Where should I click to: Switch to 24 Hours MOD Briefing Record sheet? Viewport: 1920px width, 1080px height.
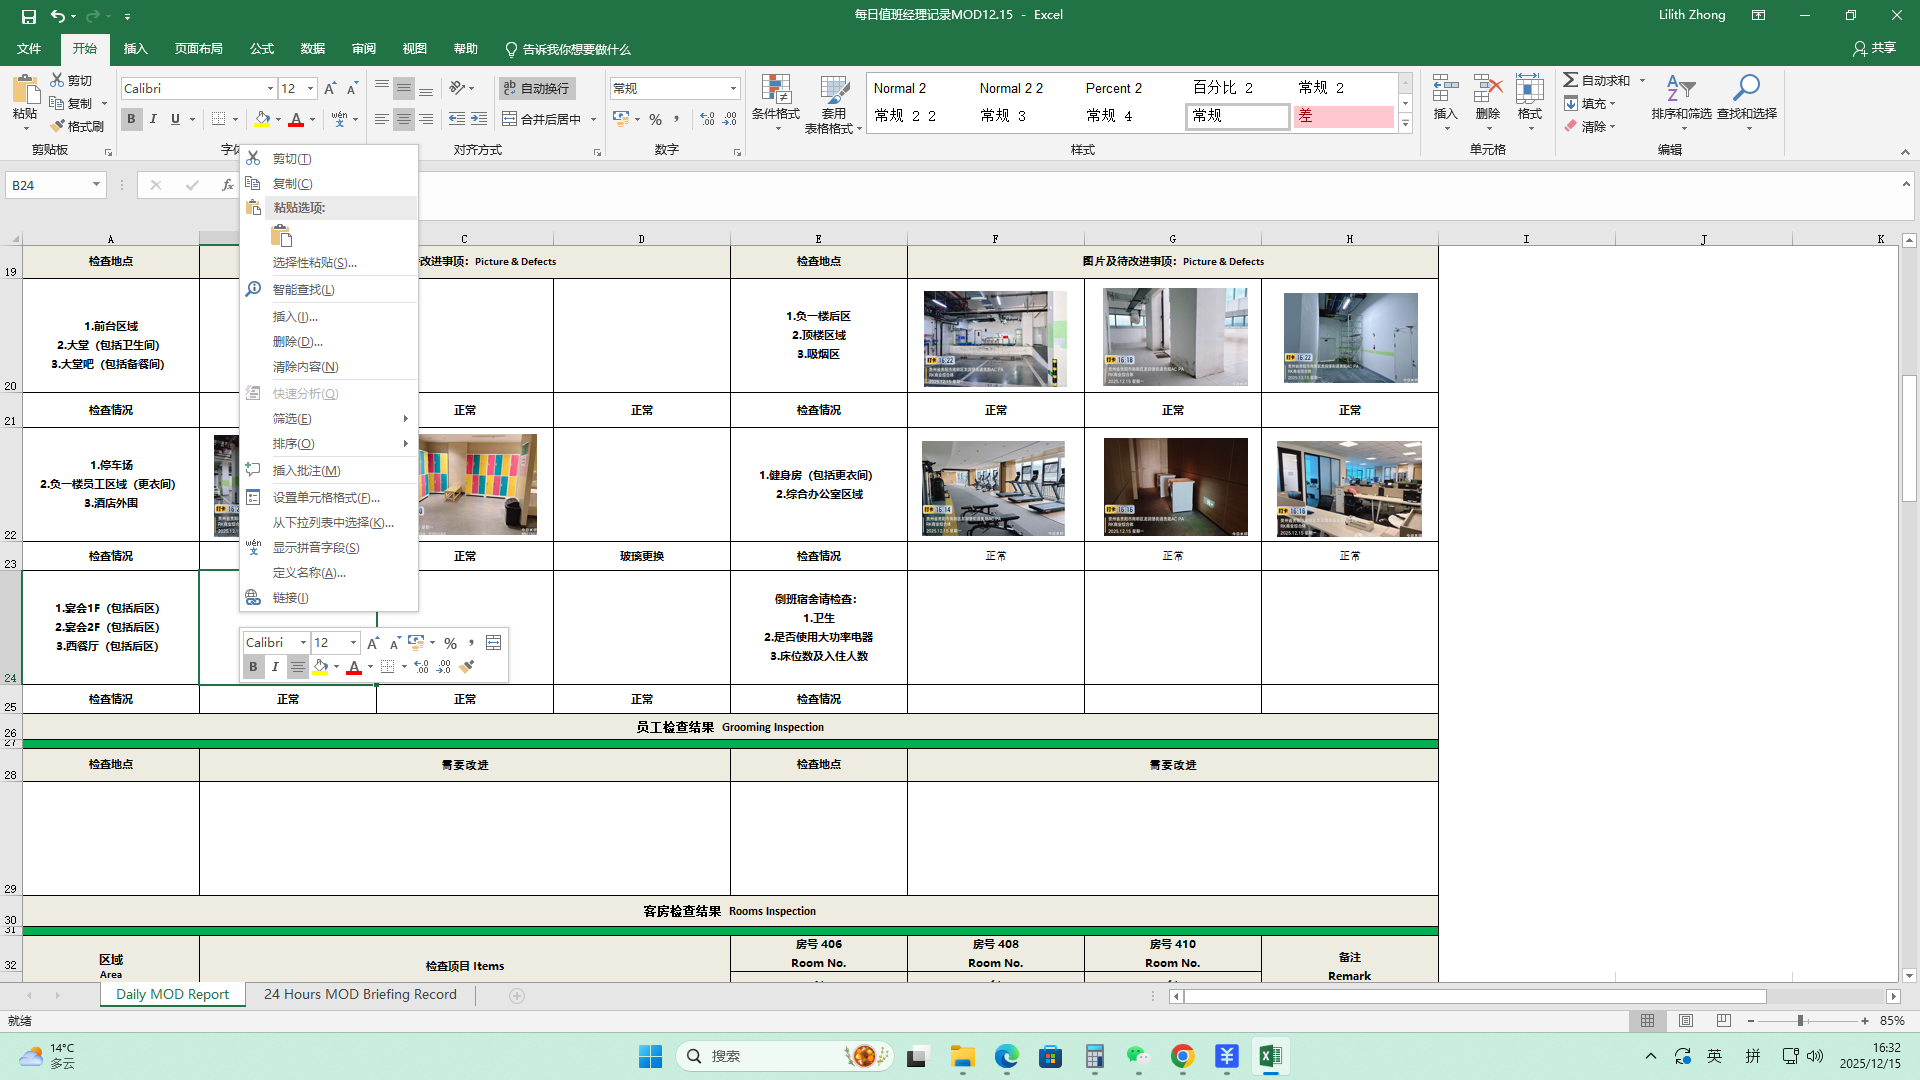[360, 994]
